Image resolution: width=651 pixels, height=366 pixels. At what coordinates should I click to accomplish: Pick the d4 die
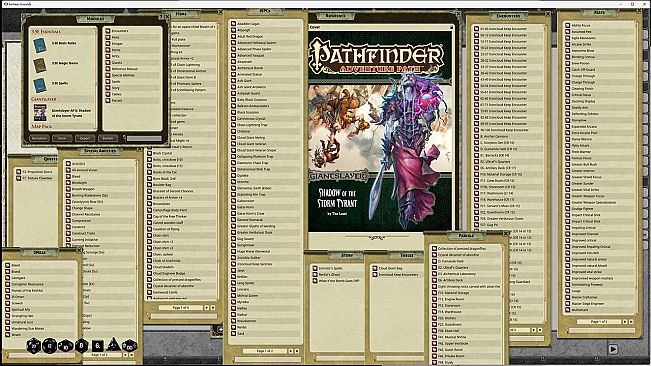coord(113,345)
